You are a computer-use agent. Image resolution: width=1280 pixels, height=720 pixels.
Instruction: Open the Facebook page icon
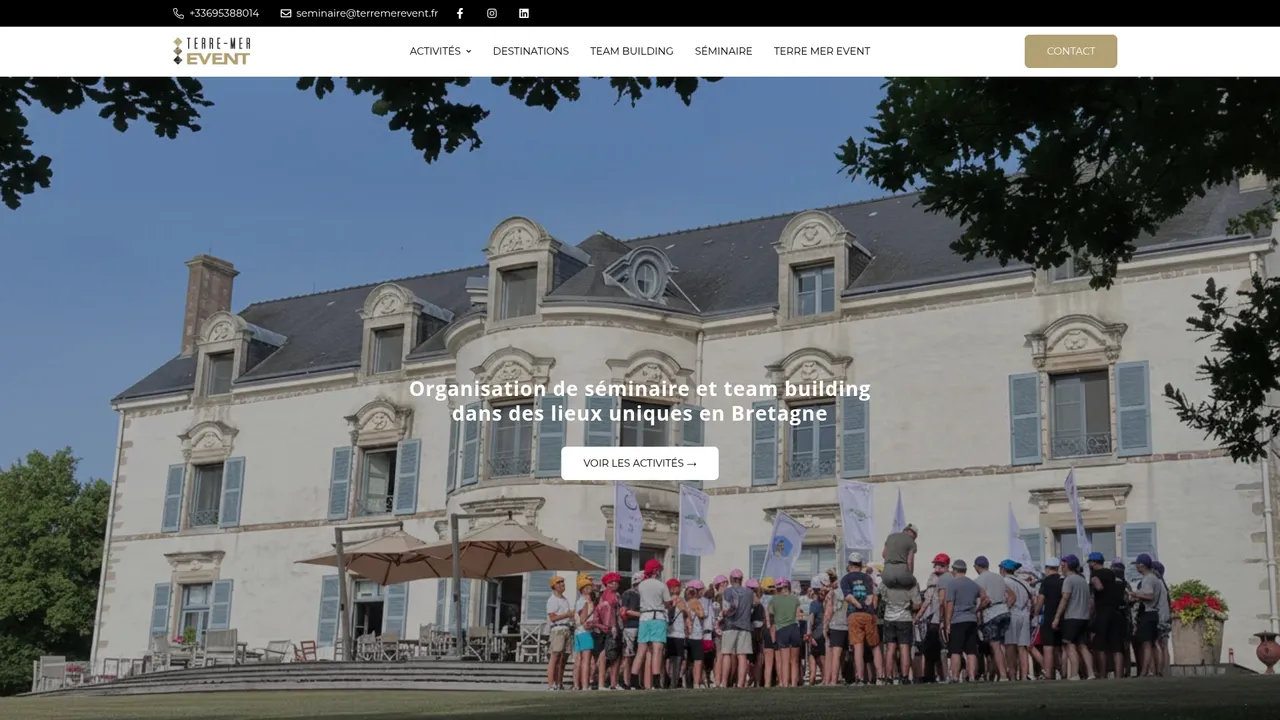460,13
